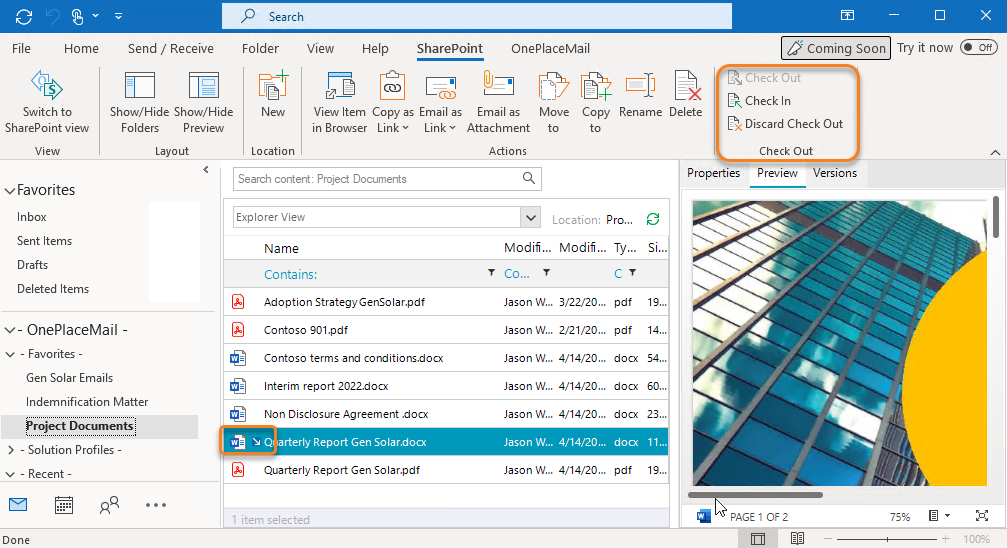Click the Move to icon
This screenshot has width=1007, height=548.
click(554, 85)
